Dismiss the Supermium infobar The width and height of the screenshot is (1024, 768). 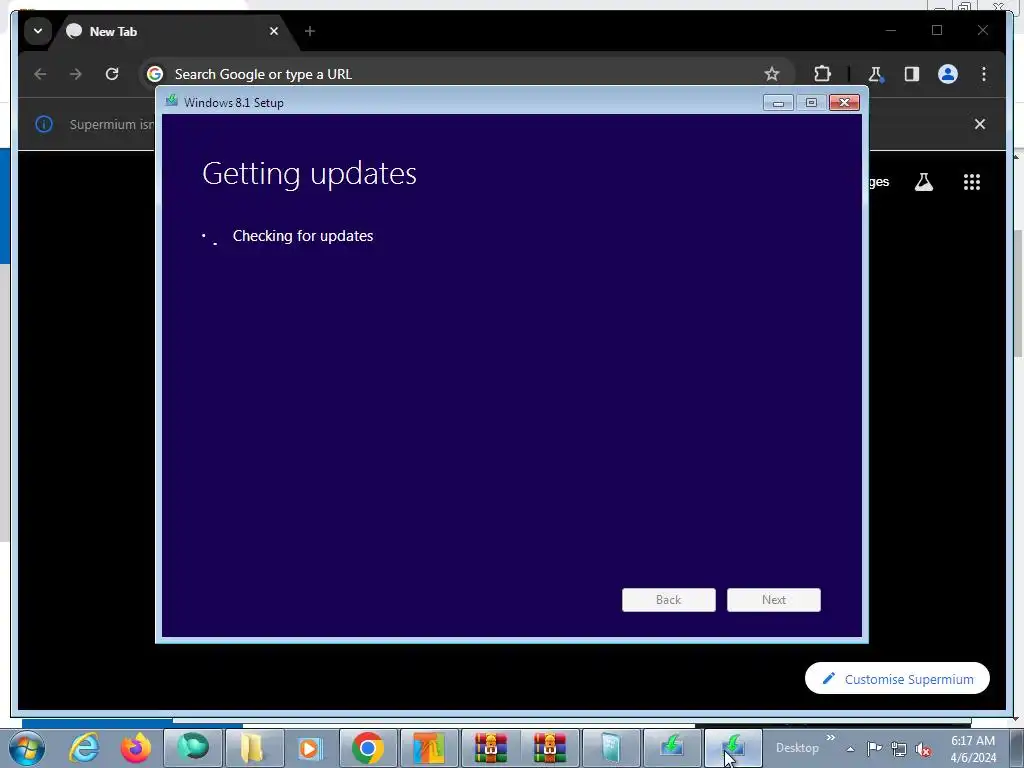(980, 124)
